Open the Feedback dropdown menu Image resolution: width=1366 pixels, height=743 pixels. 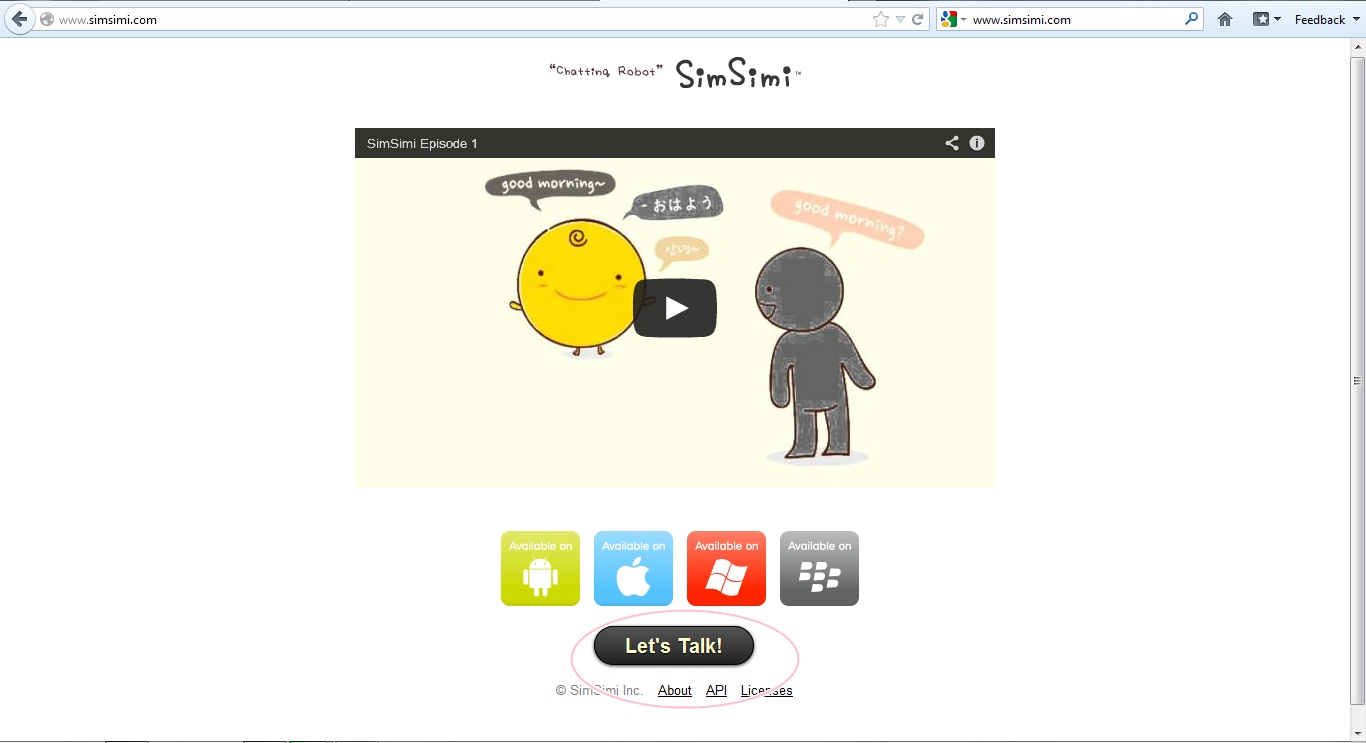click(x=1327, y=19)
